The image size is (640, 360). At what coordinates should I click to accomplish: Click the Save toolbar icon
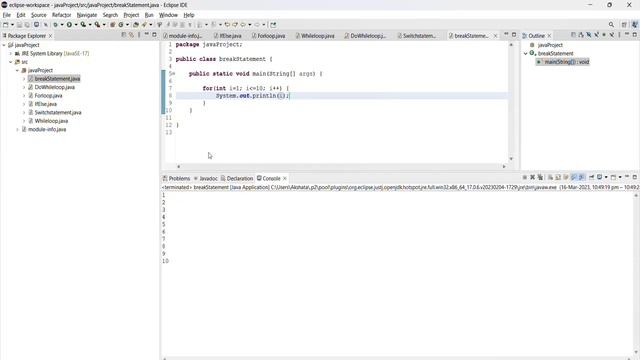(19, 24)
